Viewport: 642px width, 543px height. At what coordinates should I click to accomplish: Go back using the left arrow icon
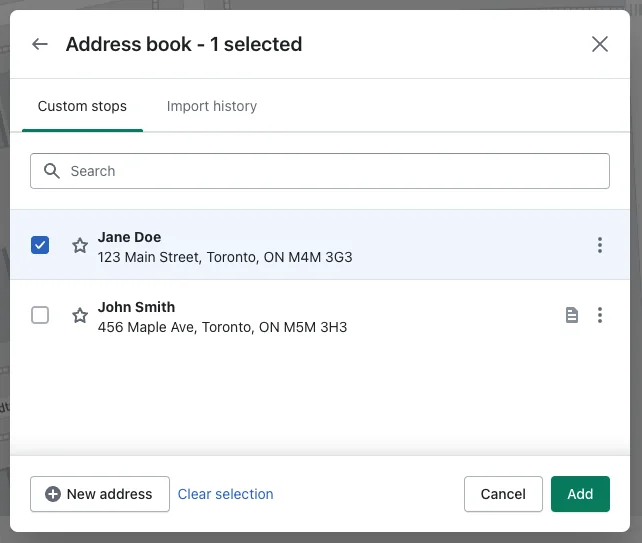40,44
